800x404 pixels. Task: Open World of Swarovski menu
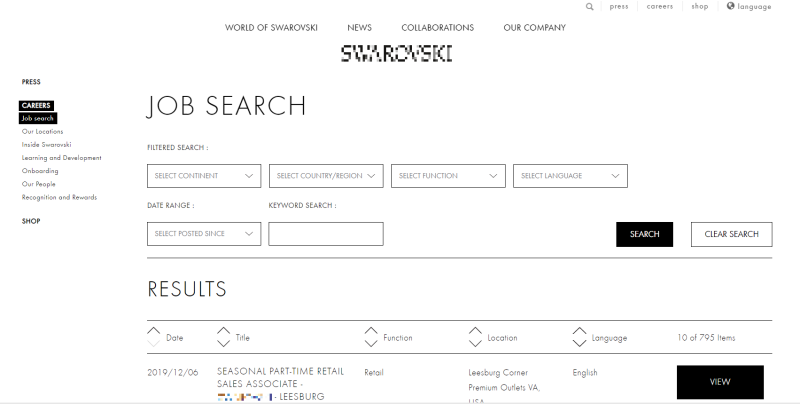pyautogui.click(x=271, y=28)
